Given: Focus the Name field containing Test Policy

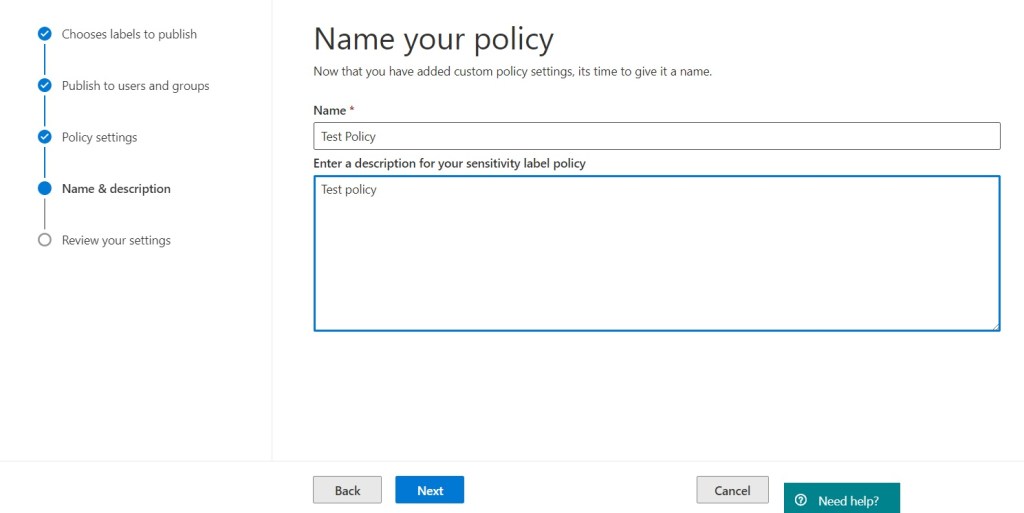Looking at the screenshot, I should [x=656, y=136].
